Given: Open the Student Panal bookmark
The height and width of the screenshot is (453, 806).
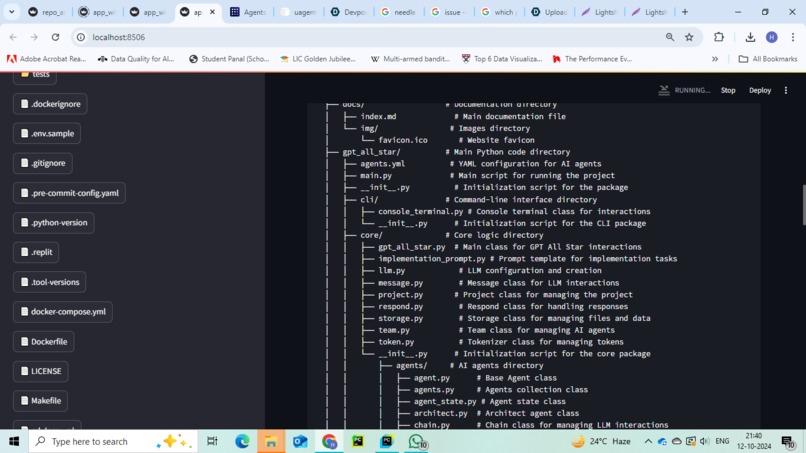Looking at the screenshot, I should pyautogui.click(x=229, y=59).
